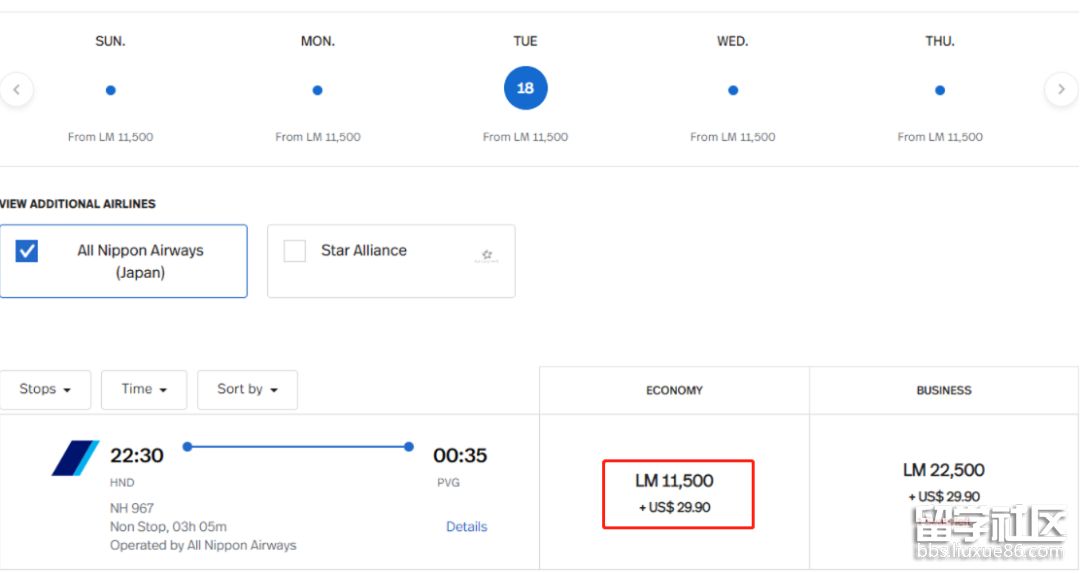Click Non Stop, 03h 05m text
This screenshot has width=1080, height=573.
tap(168, 527)
